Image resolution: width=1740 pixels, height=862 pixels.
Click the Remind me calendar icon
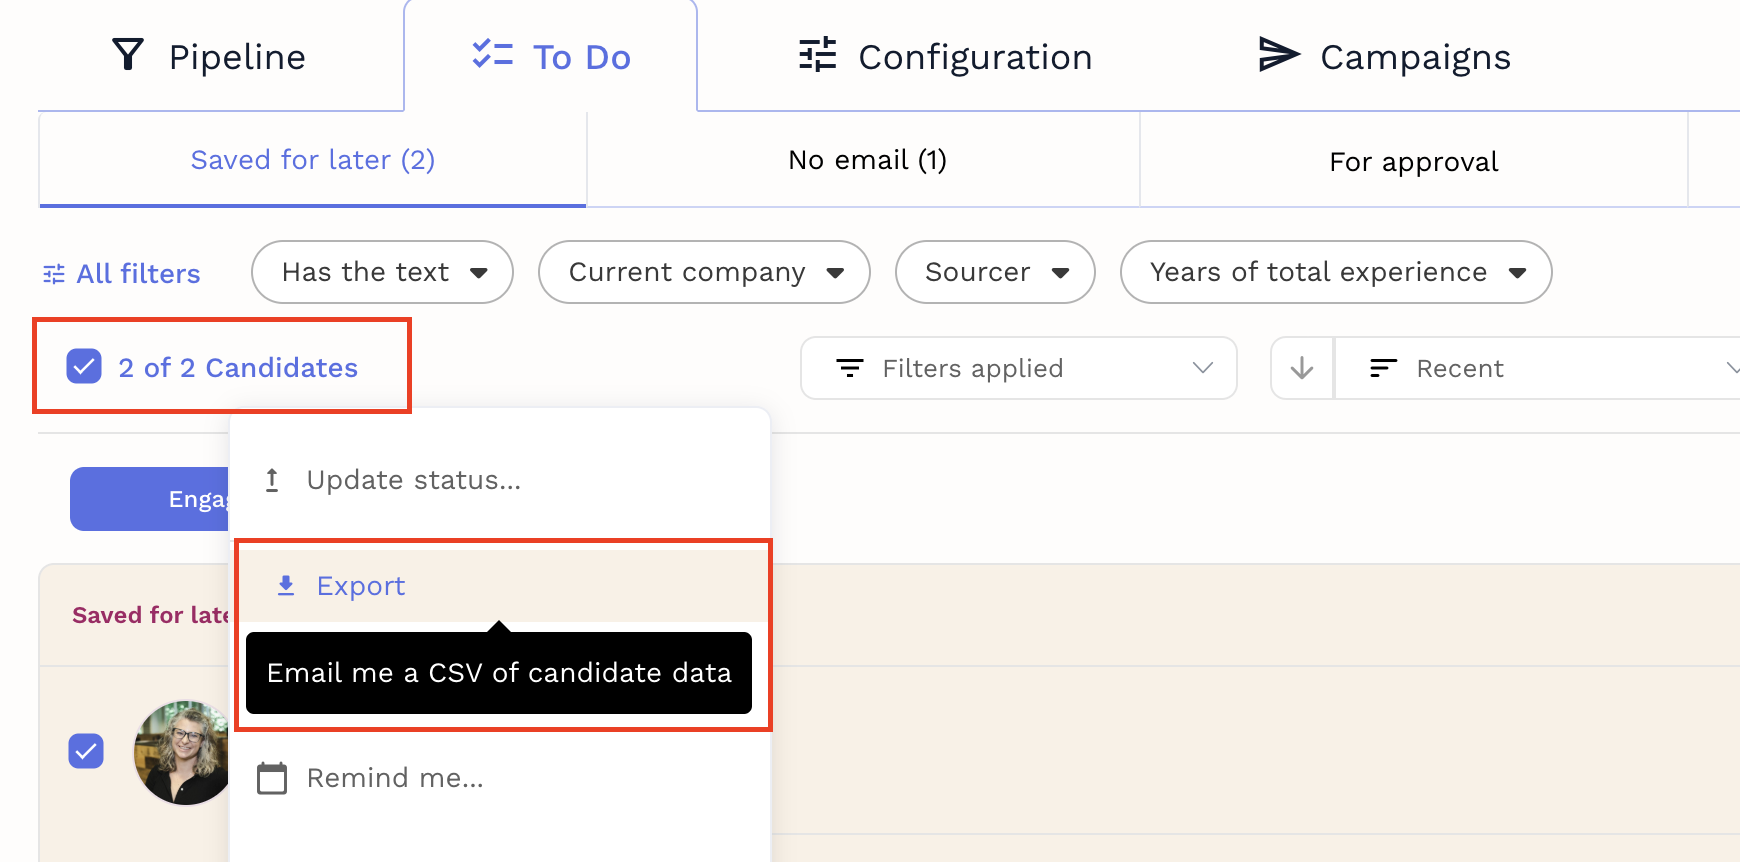point(272,778)
